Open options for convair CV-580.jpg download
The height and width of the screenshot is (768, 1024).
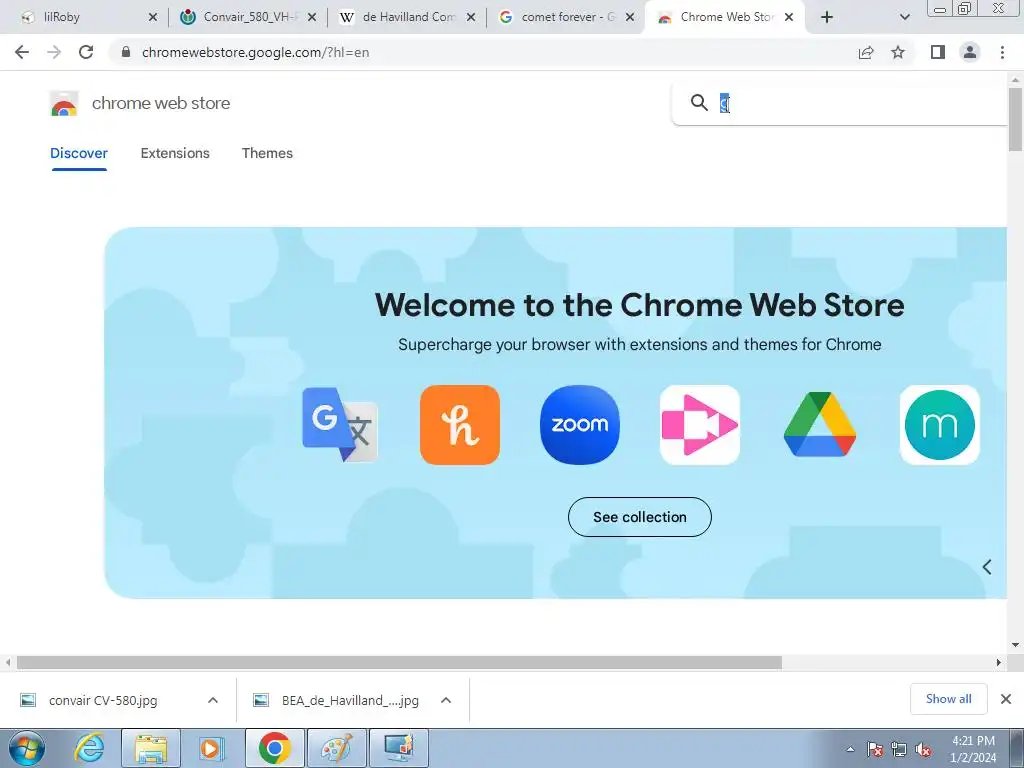point(213,700)
